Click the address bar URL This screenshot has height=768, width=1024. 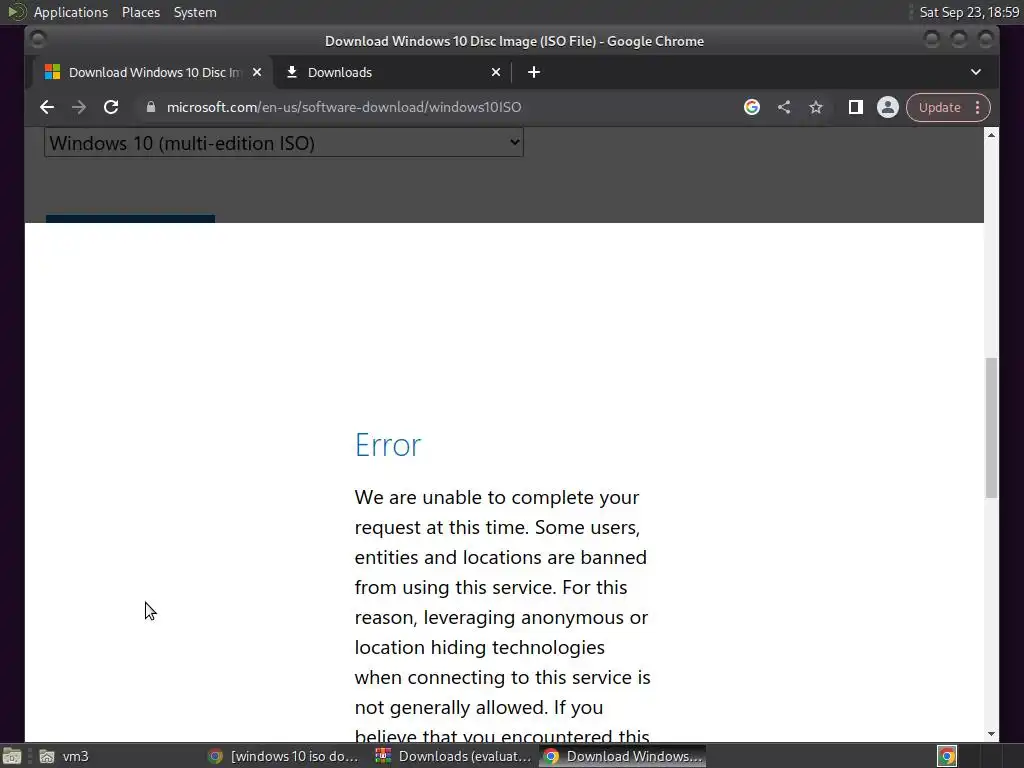pyautogui.click(x=344, y=107)
